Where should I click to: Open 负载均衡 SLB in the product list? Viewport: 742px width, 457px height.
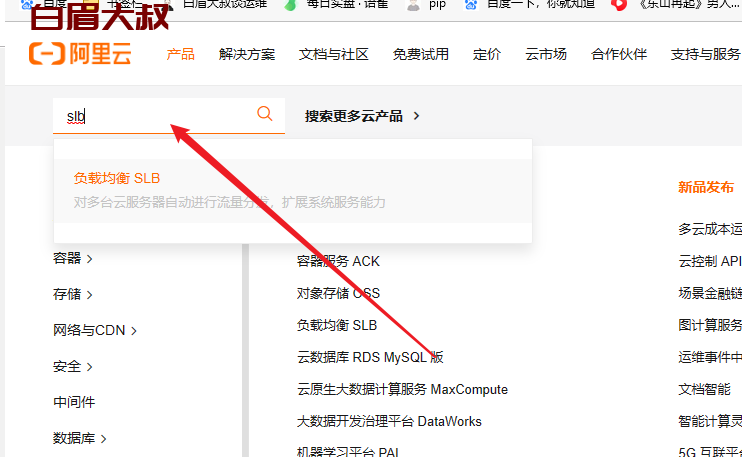pos(336,325)
